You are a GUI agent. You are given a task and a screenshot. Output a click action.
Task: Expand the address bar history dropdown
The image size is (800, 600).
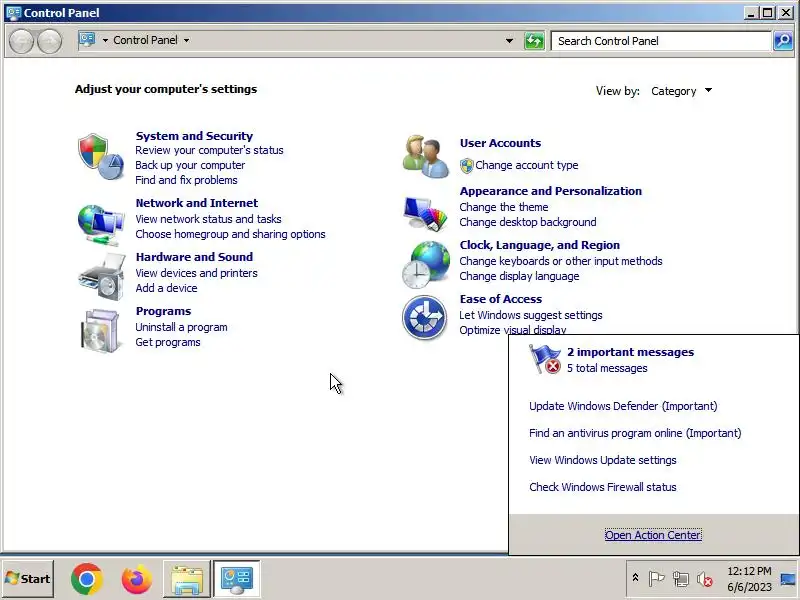[x=509, y=41]
